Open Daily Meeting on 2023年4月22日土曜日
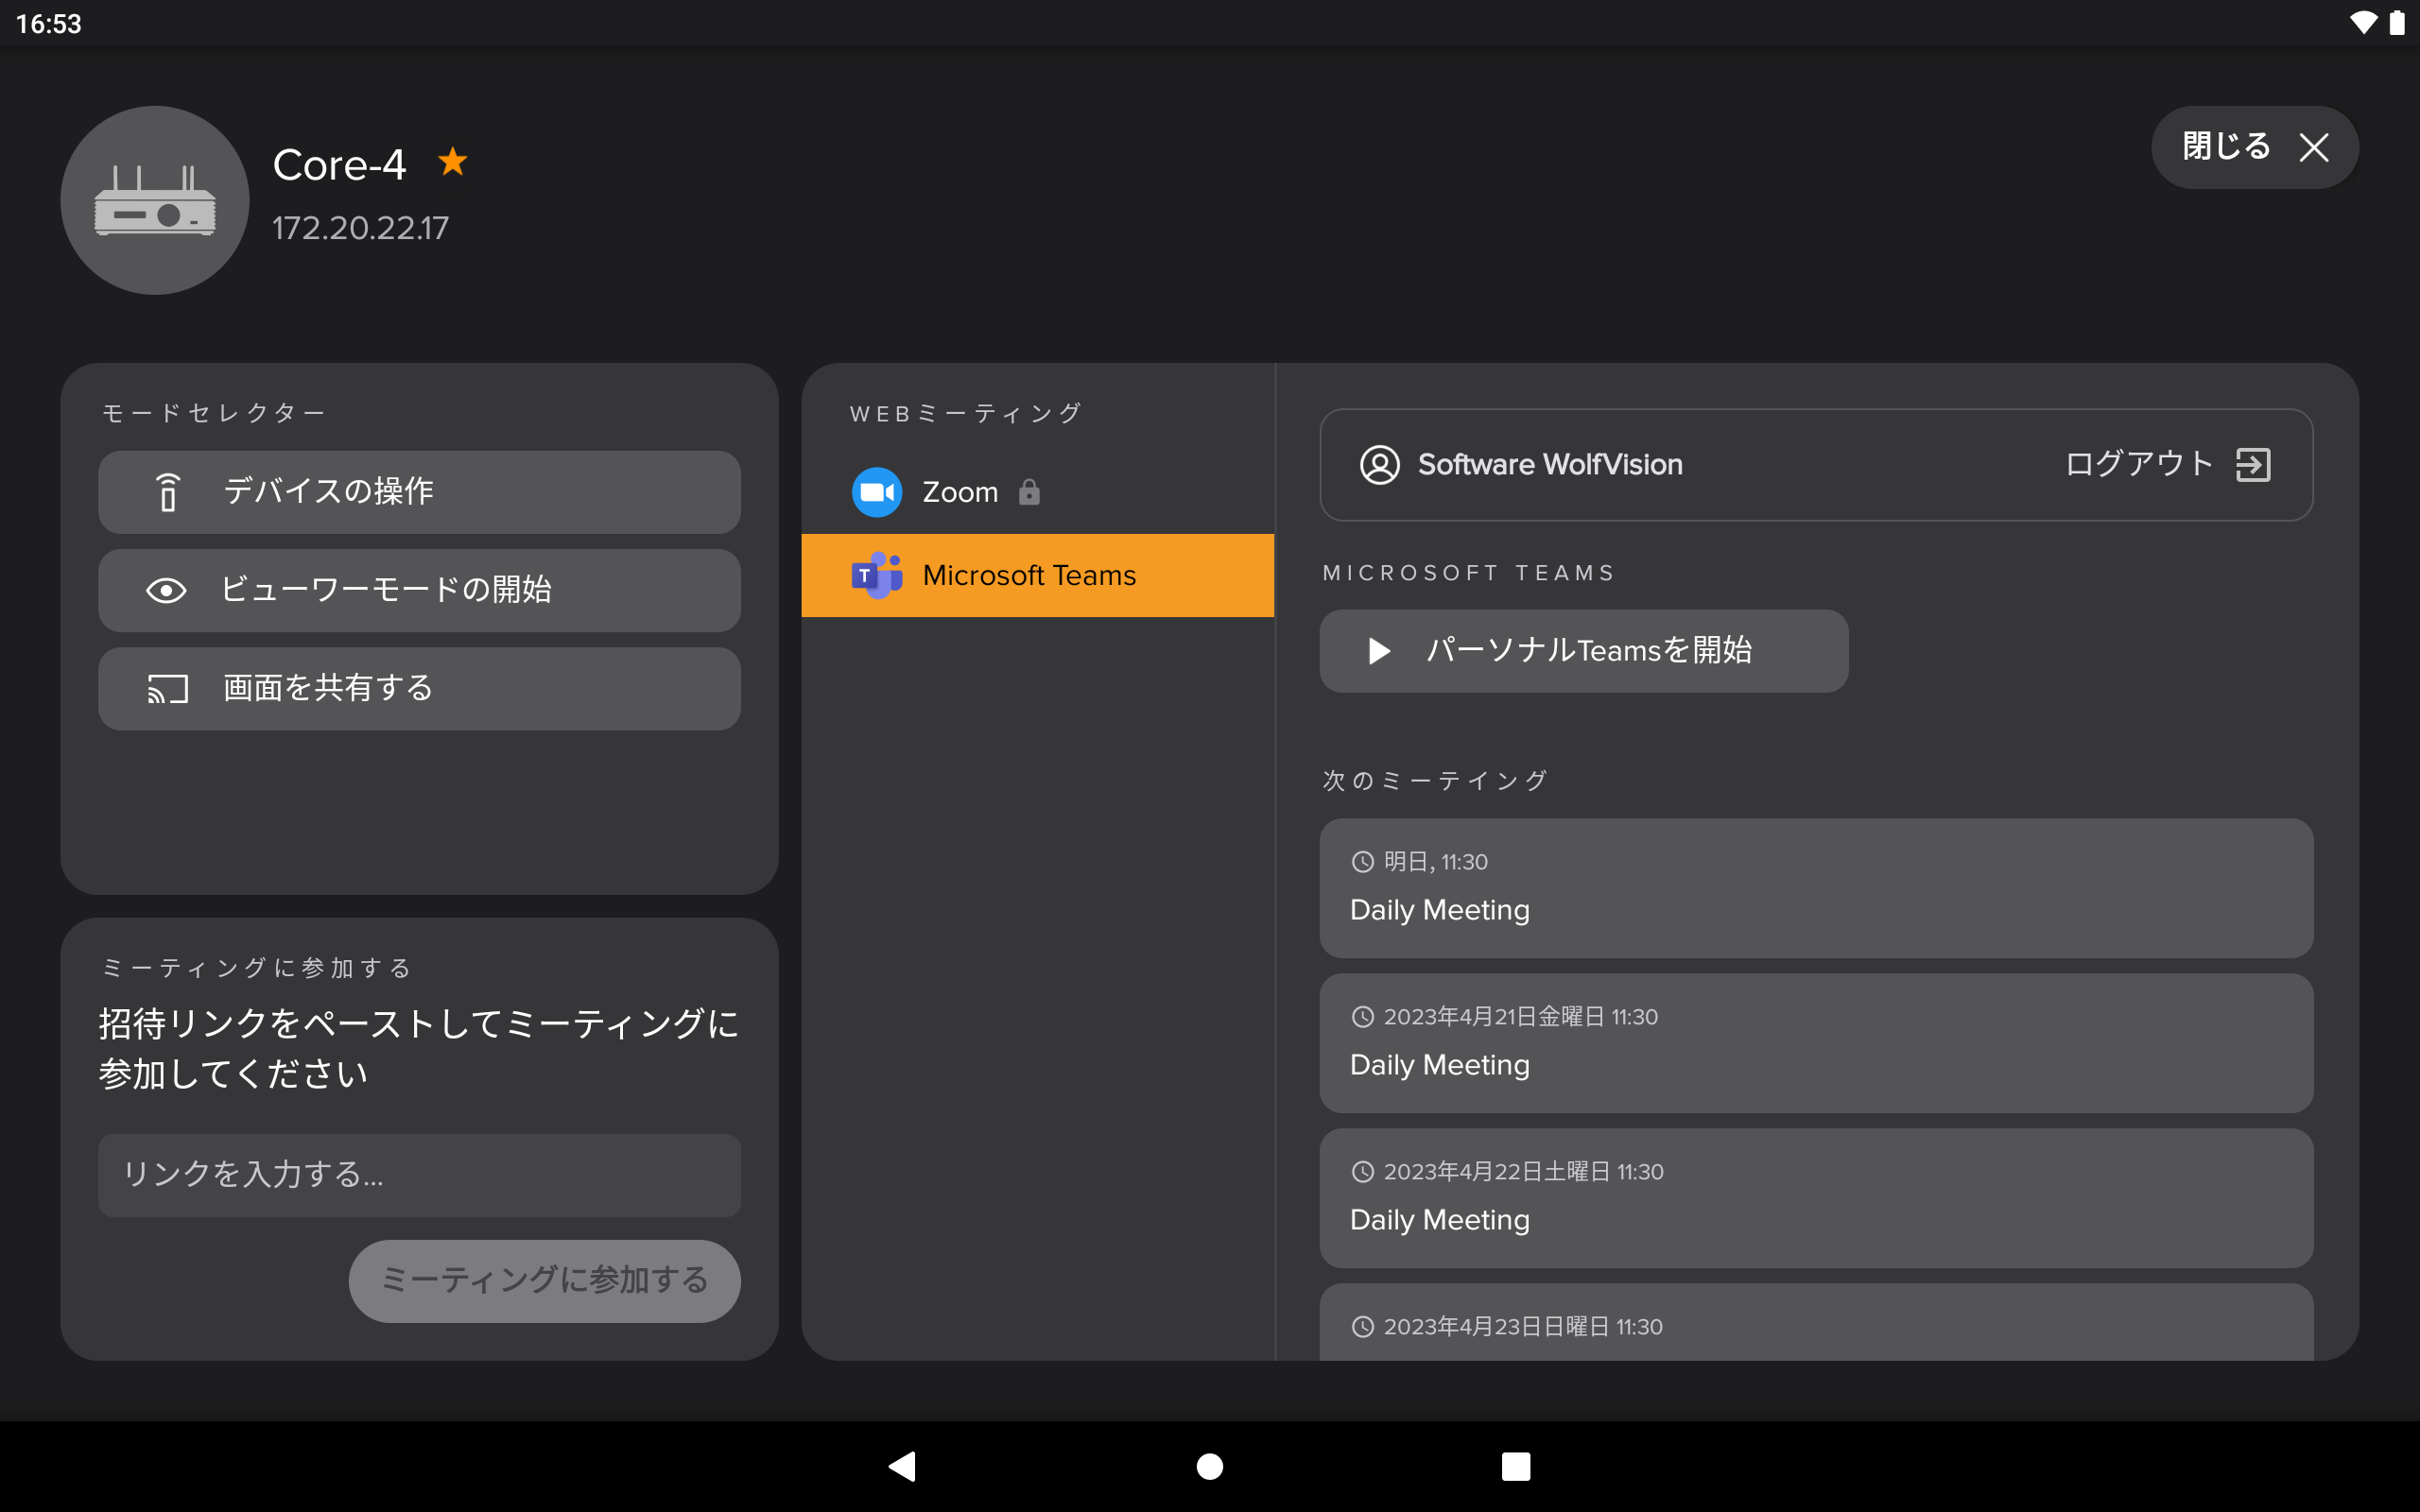 click(1816, 1198)
